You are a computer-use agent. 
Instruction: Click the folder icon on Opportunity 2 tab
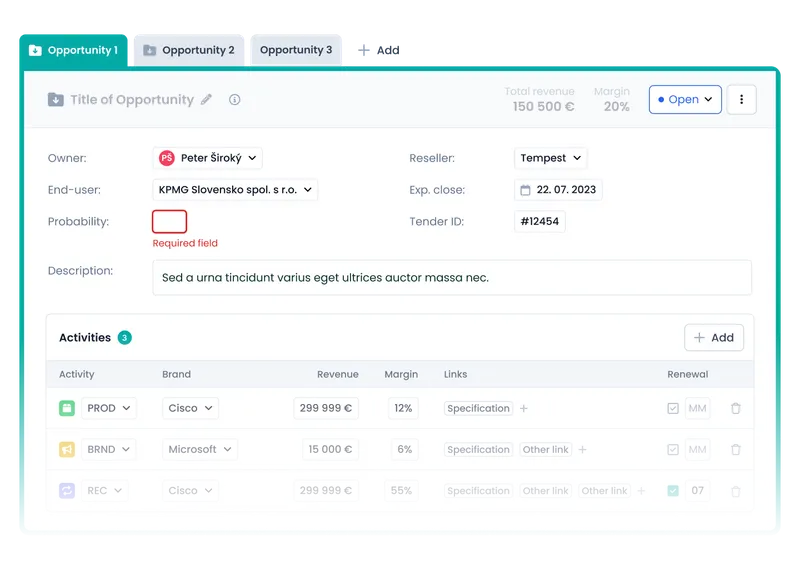pos(149,50)
